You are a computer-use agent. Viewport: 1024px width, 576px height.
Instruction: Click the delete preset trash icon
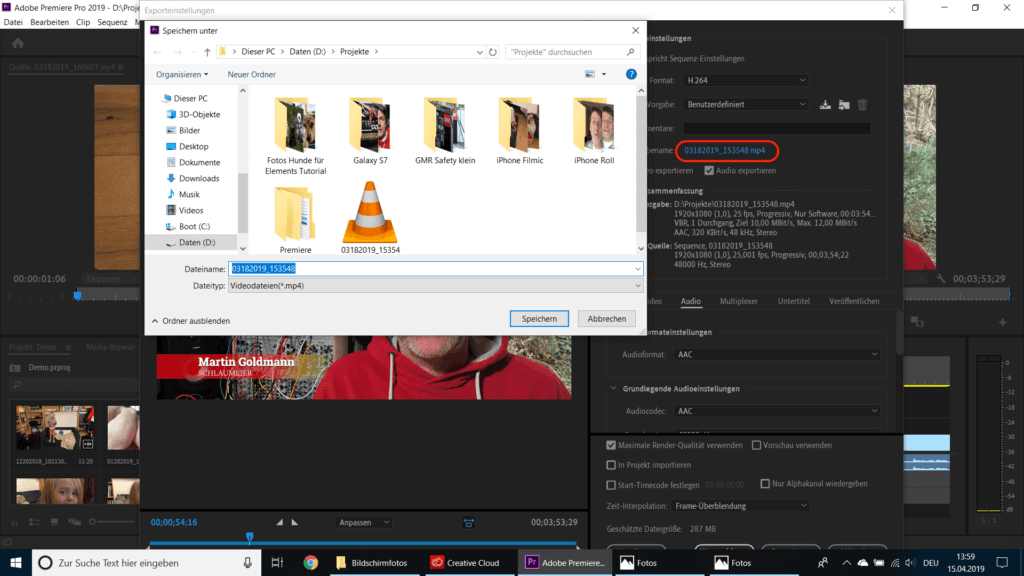[863, 104]
